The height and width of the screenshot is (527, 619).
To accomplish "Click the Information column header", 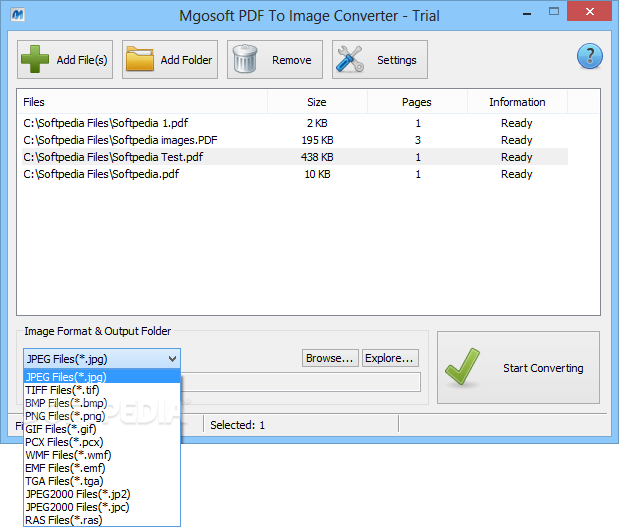I will (517, 102).
